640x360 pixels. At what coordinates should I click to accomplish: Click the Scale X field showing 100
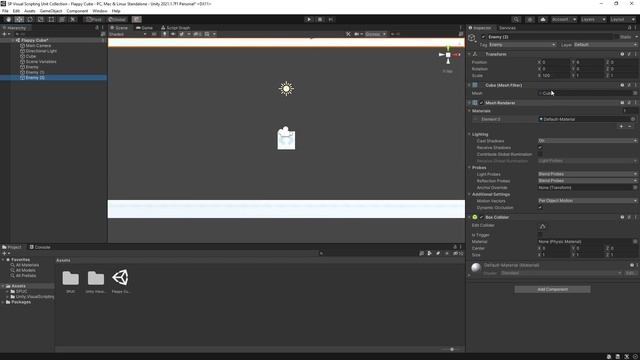click(556, 76)
